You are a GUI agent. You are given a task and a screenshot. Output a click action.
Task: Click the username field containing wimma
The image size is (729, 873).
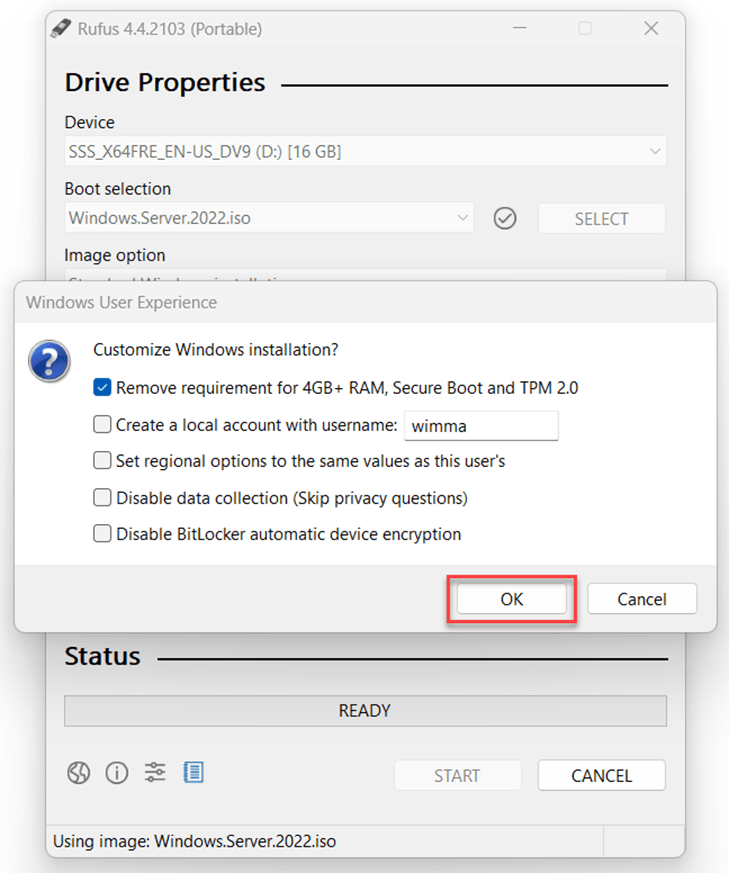[480, 425]
